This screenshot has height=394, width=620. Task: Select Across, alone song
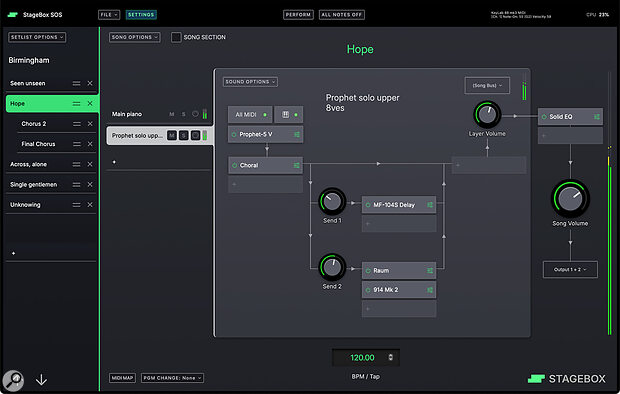point(28,164)
